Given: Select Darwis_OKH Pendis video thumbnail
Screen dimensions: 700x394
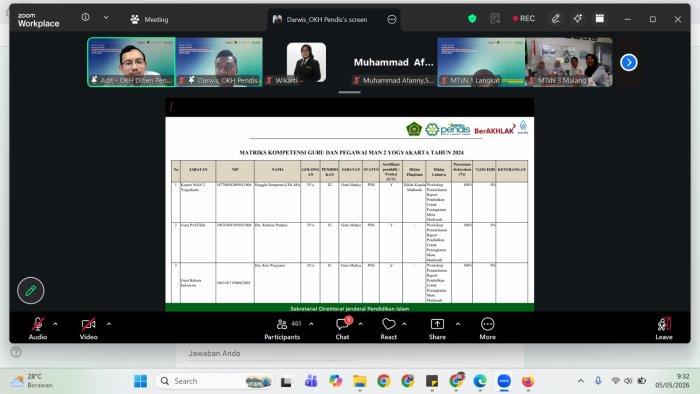Looking at the screenshot, I should point(219,62).
